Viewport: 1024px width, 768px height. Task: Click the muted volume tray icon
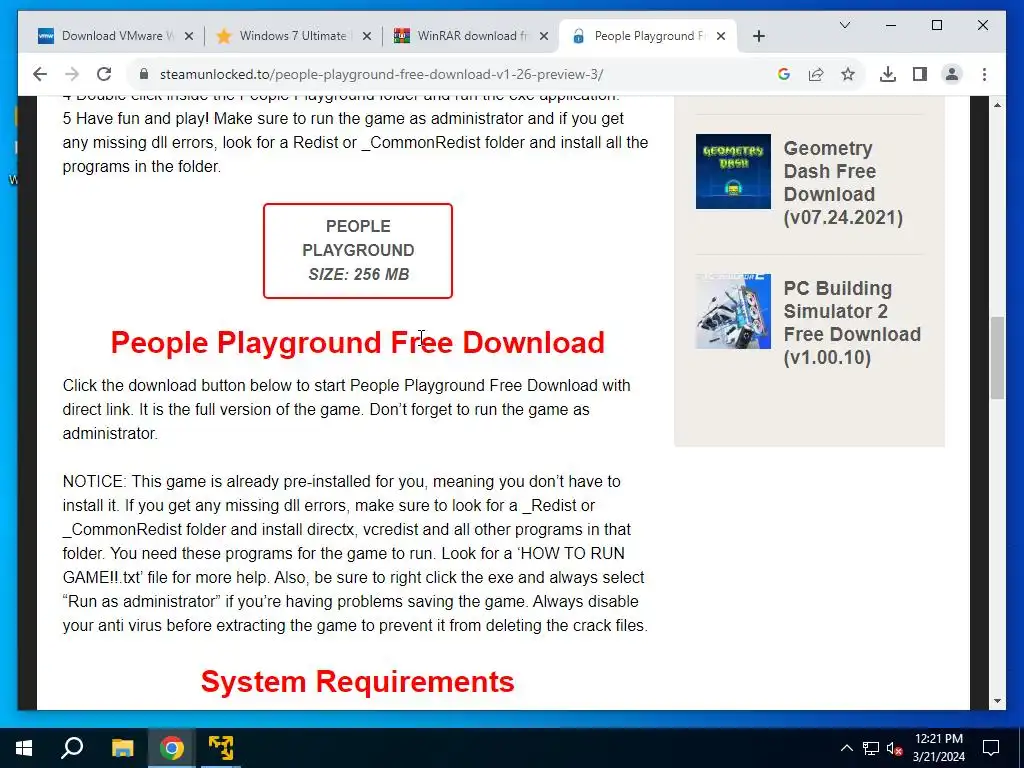pyautogui.click(x=894, y=748)
